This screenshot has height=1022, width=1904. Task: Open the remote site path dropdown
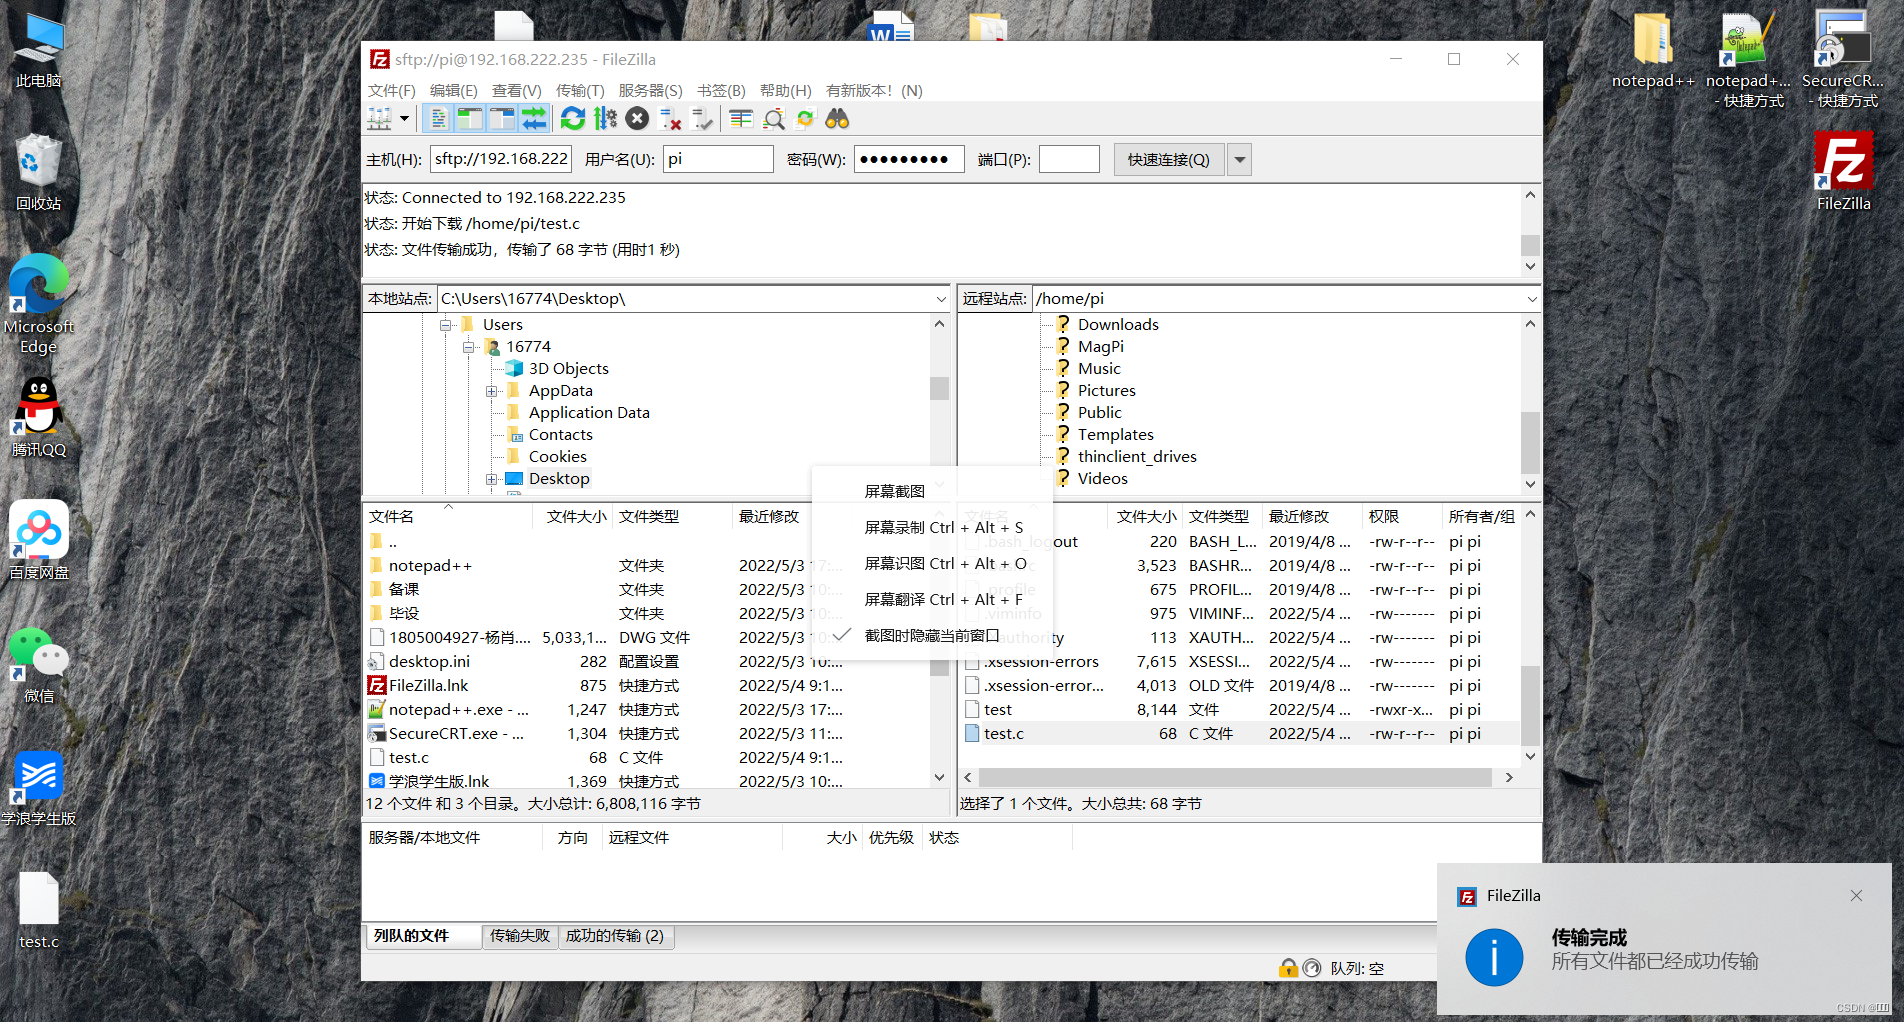(1532, 299)
